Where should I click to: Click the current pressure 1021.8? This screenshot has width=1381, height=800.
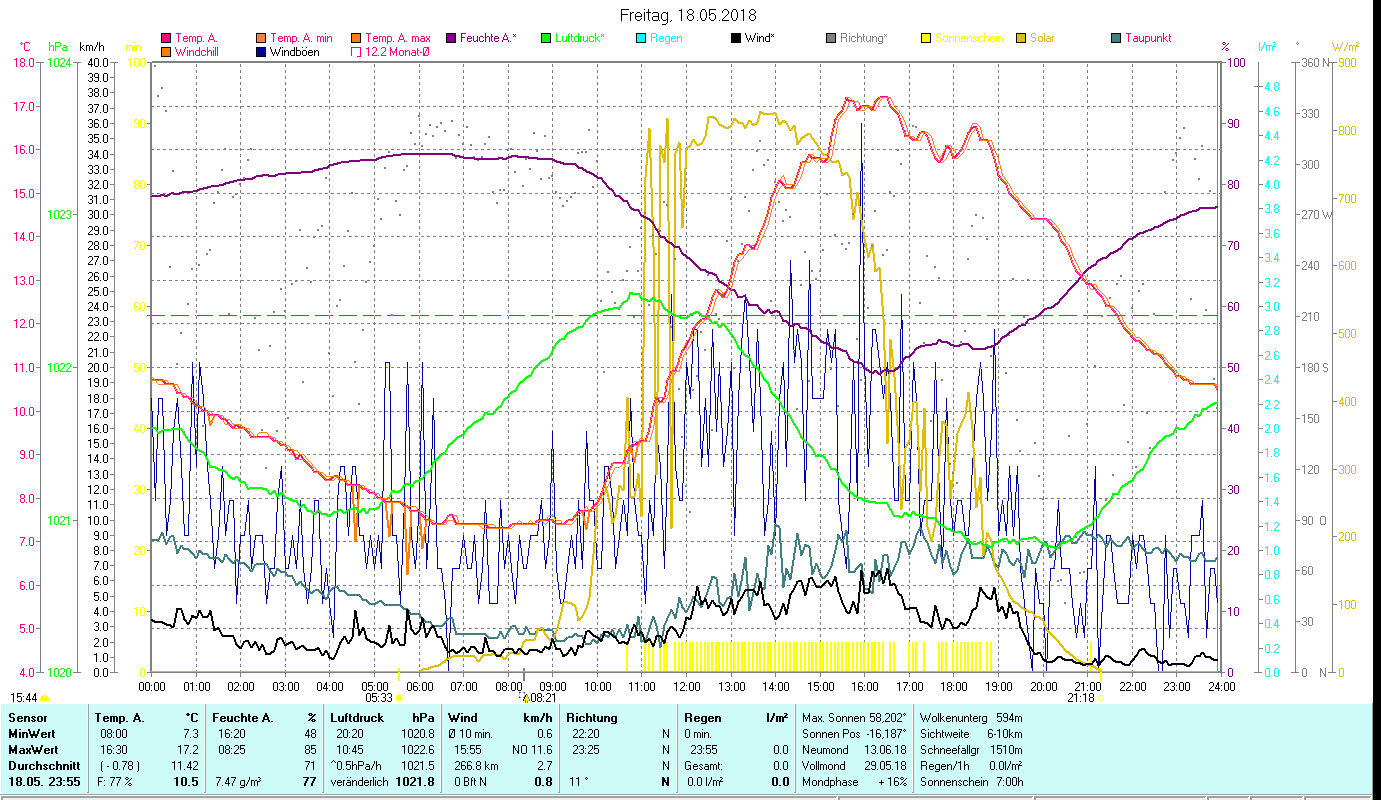415,782
